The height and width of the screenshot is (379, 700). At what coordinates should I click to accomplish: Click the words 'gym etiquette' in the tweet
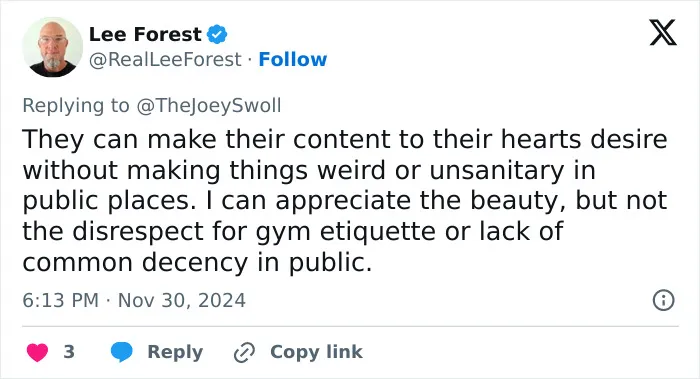[x=346, y=232]
